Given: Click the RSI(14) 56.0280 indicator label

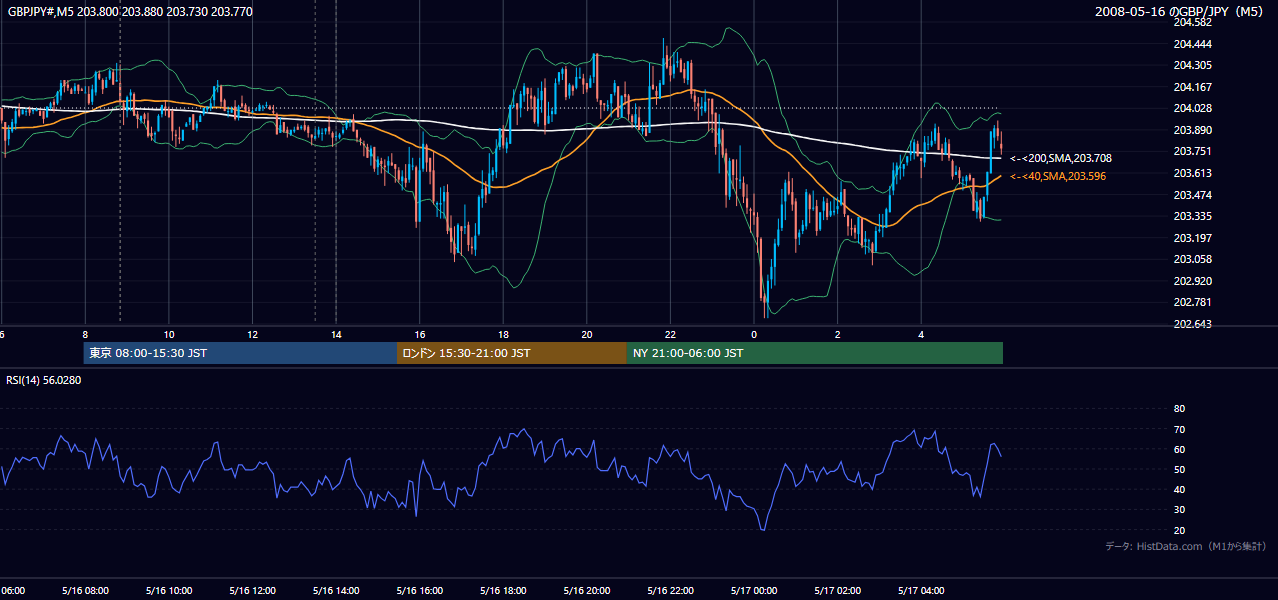Looking at the screenshot, I should point(43,380).
